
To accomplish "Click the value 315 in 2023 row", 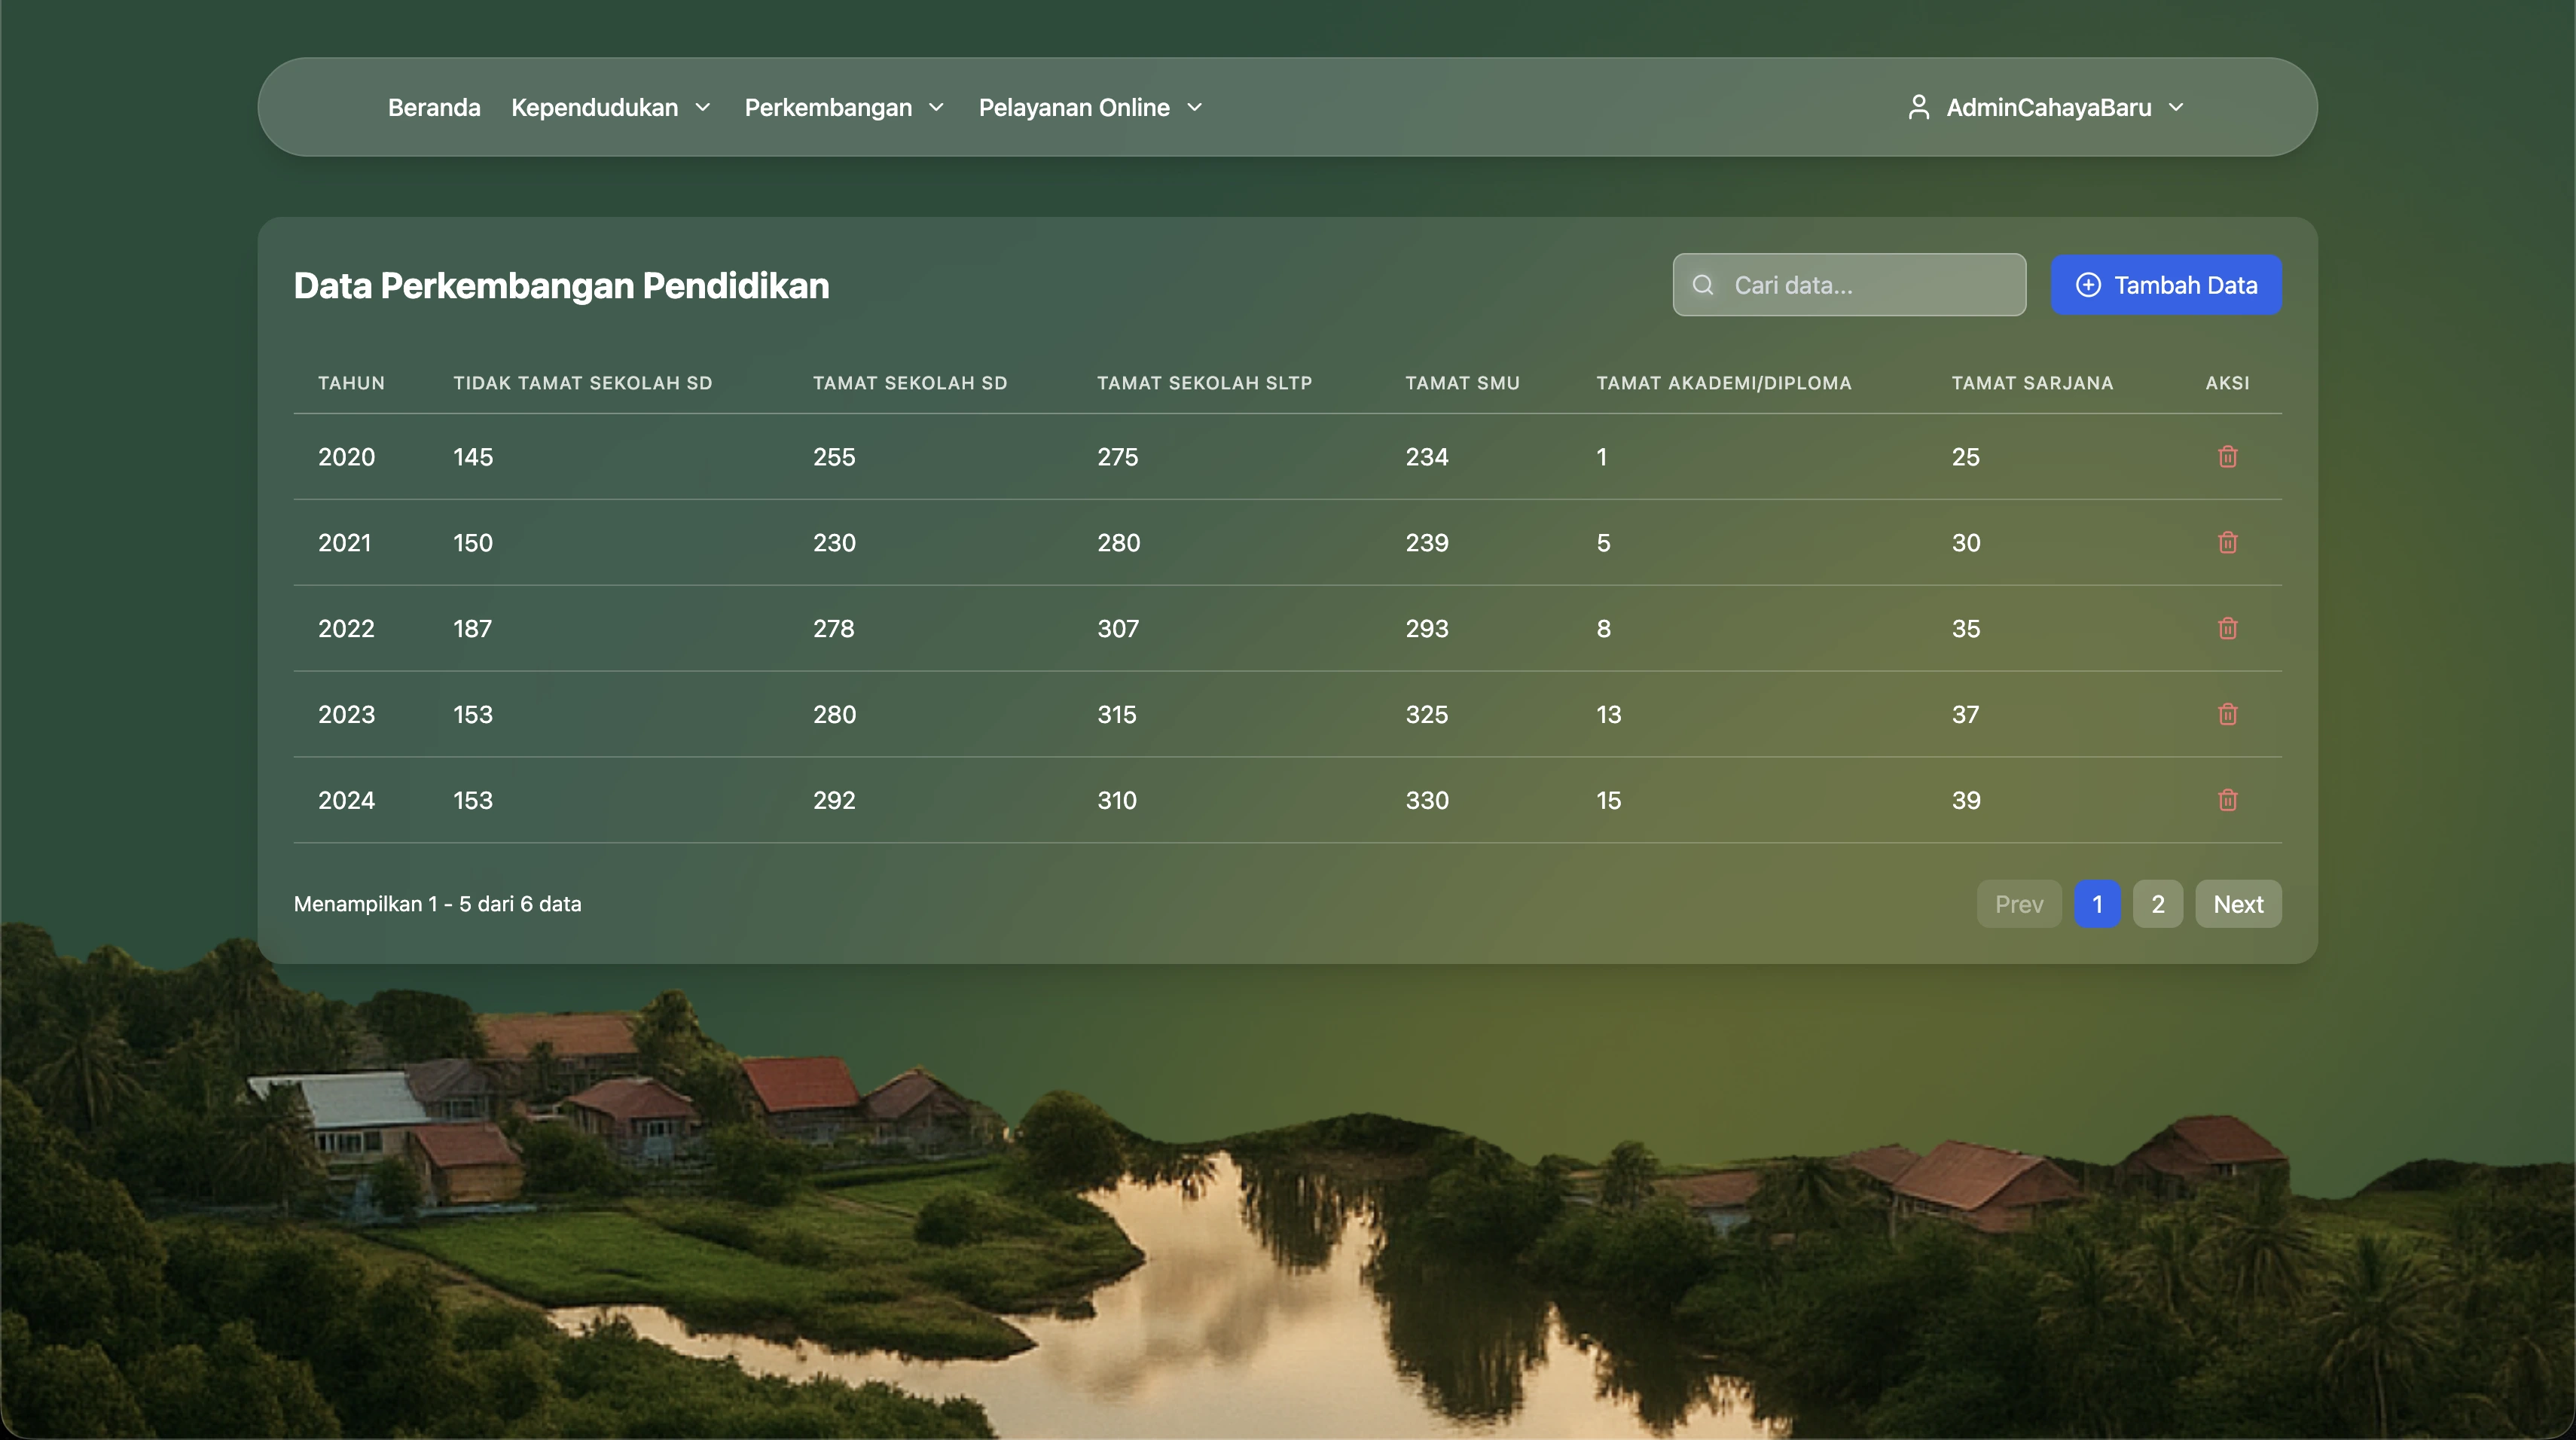I will click(x=1117, y=715).
